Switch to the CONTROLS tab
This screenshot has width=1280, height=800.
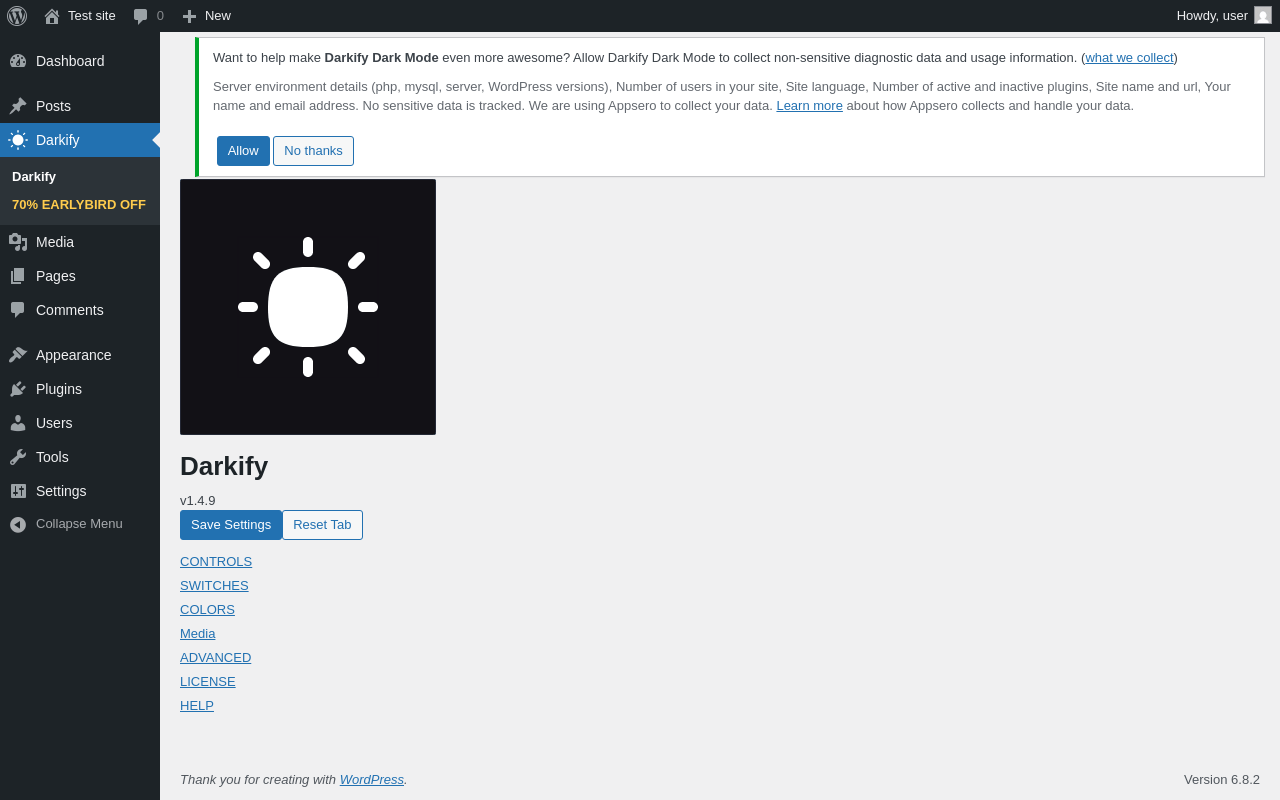(216, 562)
